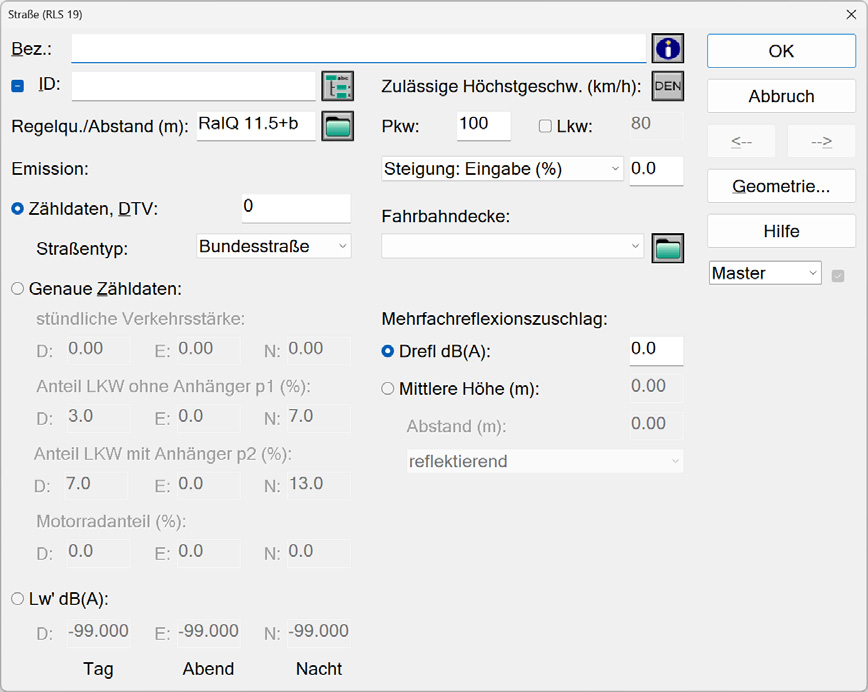
Task: Click Lw' E field showing -99.000
Action: [x=209, y=633]
